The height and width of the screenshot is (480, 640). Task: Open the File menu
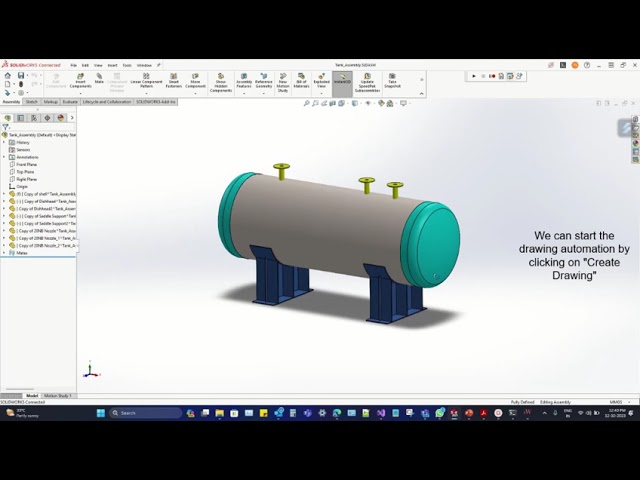73,65
